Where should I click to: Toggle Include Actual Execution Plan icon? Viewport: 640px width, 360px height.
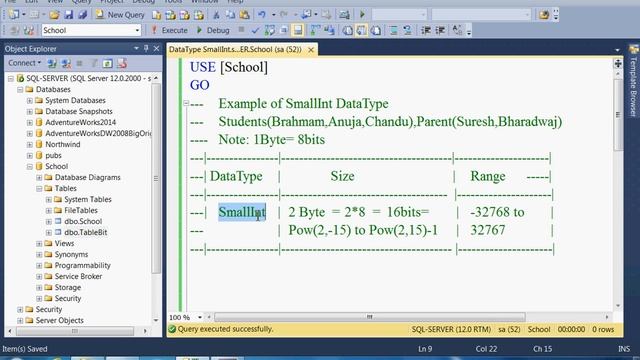[315, 30]
